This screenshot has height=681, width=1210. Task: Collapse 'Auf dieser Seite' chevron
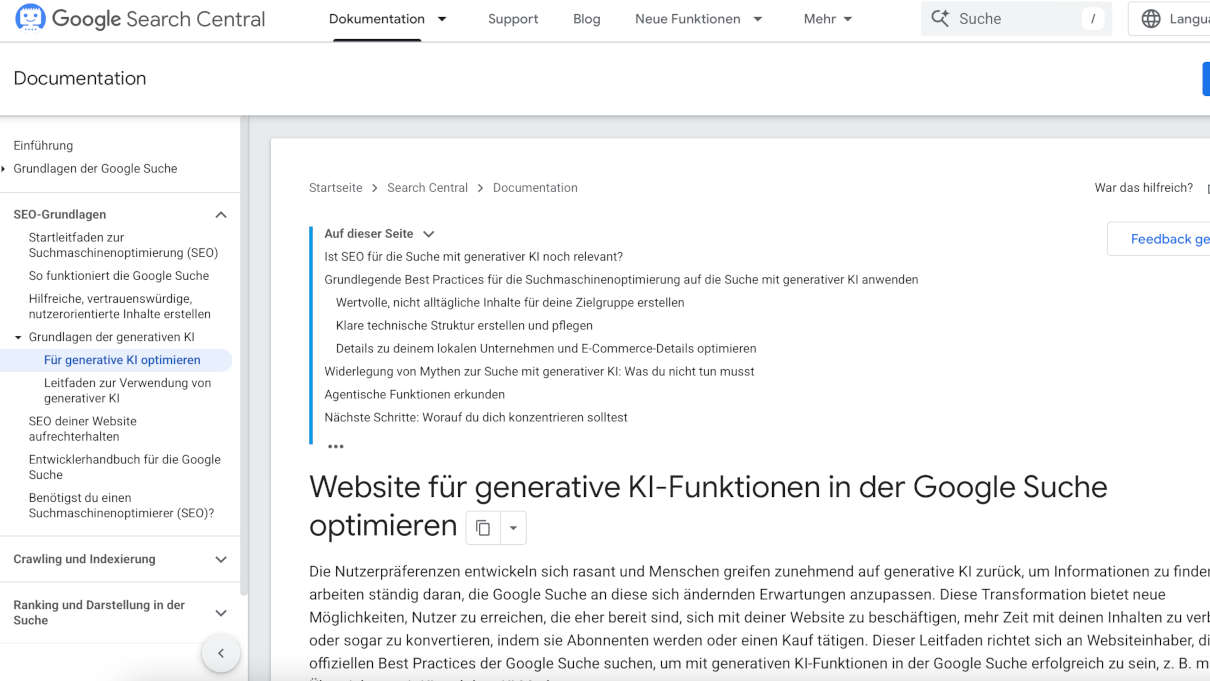click(x=429, y=234)
